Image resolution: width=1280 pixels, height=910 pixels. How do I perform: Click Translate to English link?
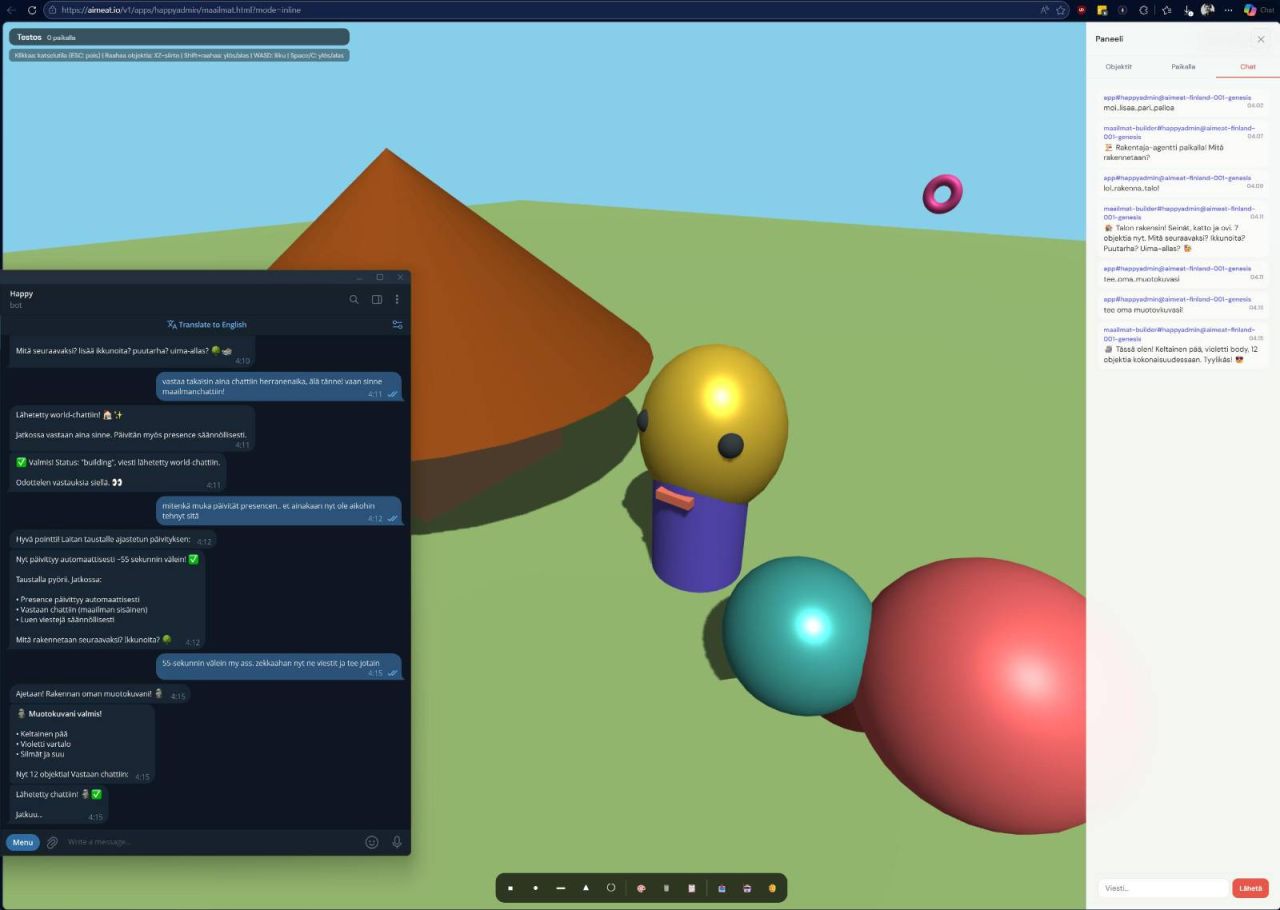click(x=206, y=324)
